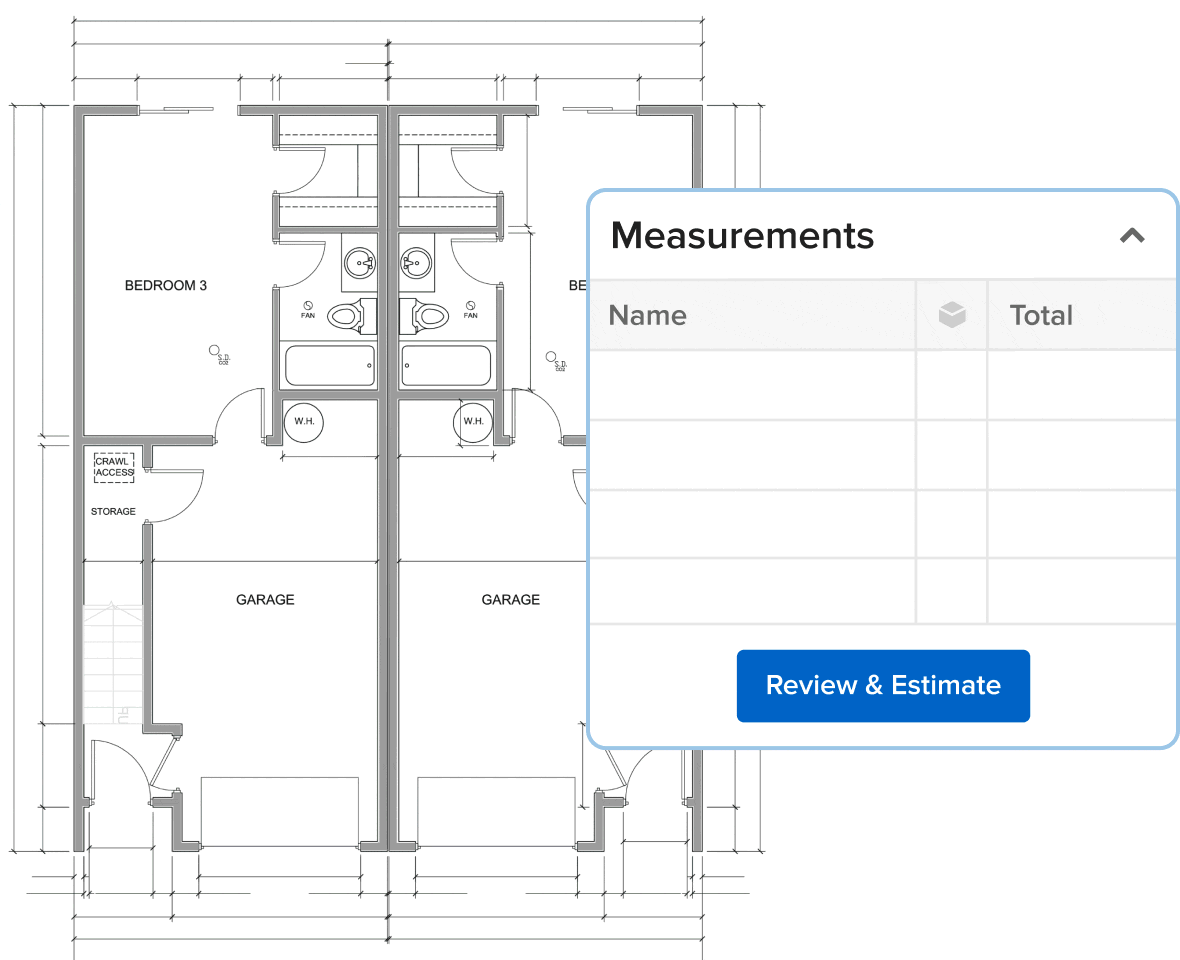Collapse the Measurements panel with its chevron
The image size is (1180, 960).
[x=1132, y=235]
